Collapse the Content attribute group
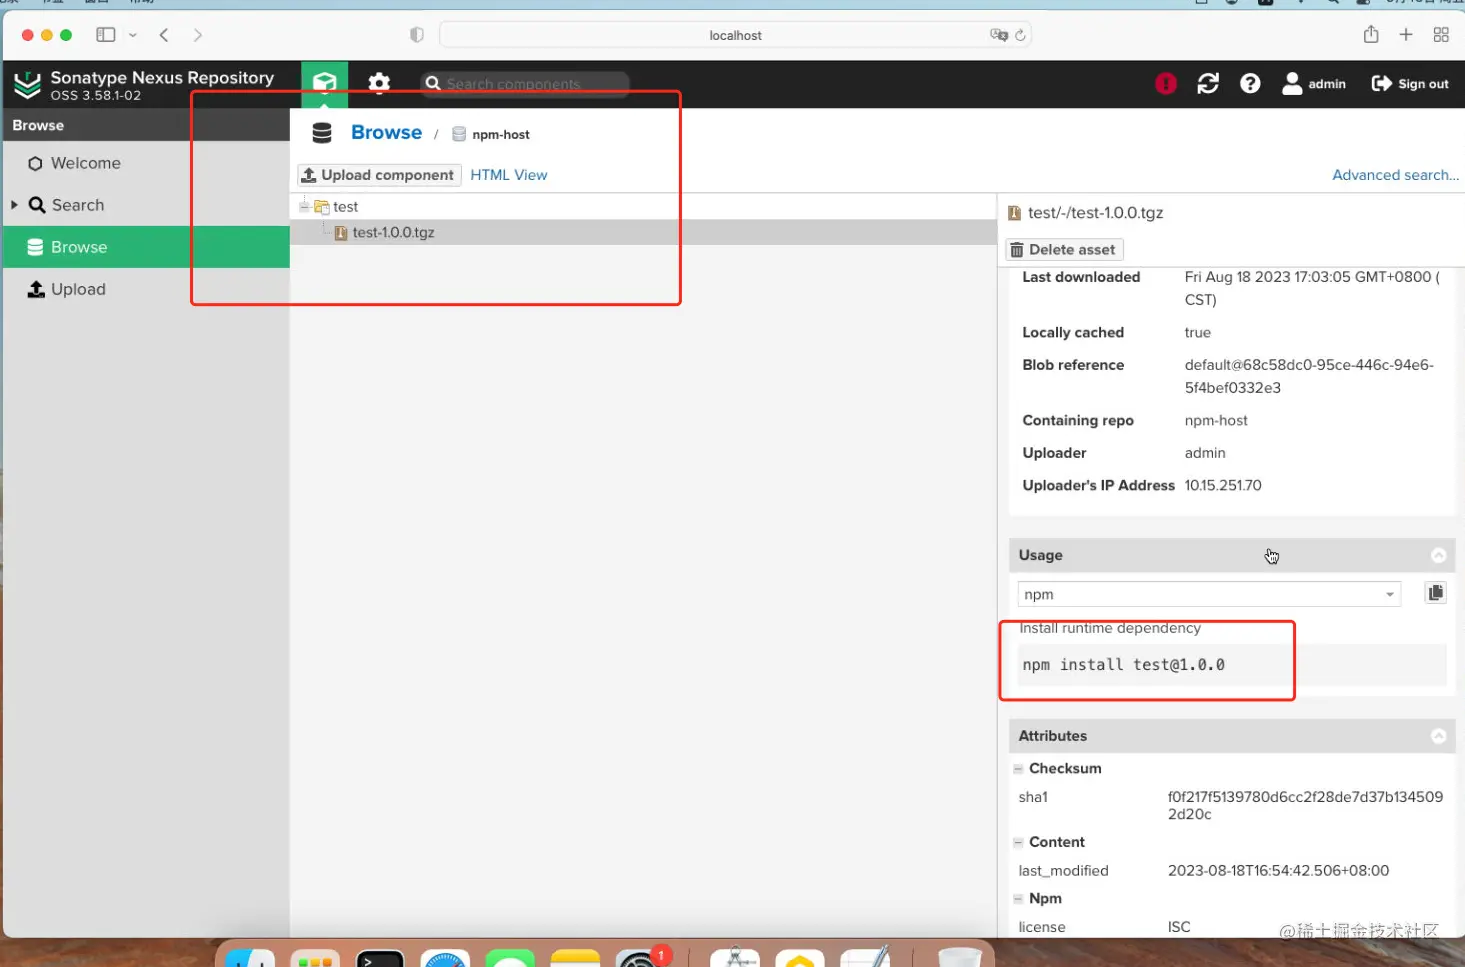 tap(1018, 843)
